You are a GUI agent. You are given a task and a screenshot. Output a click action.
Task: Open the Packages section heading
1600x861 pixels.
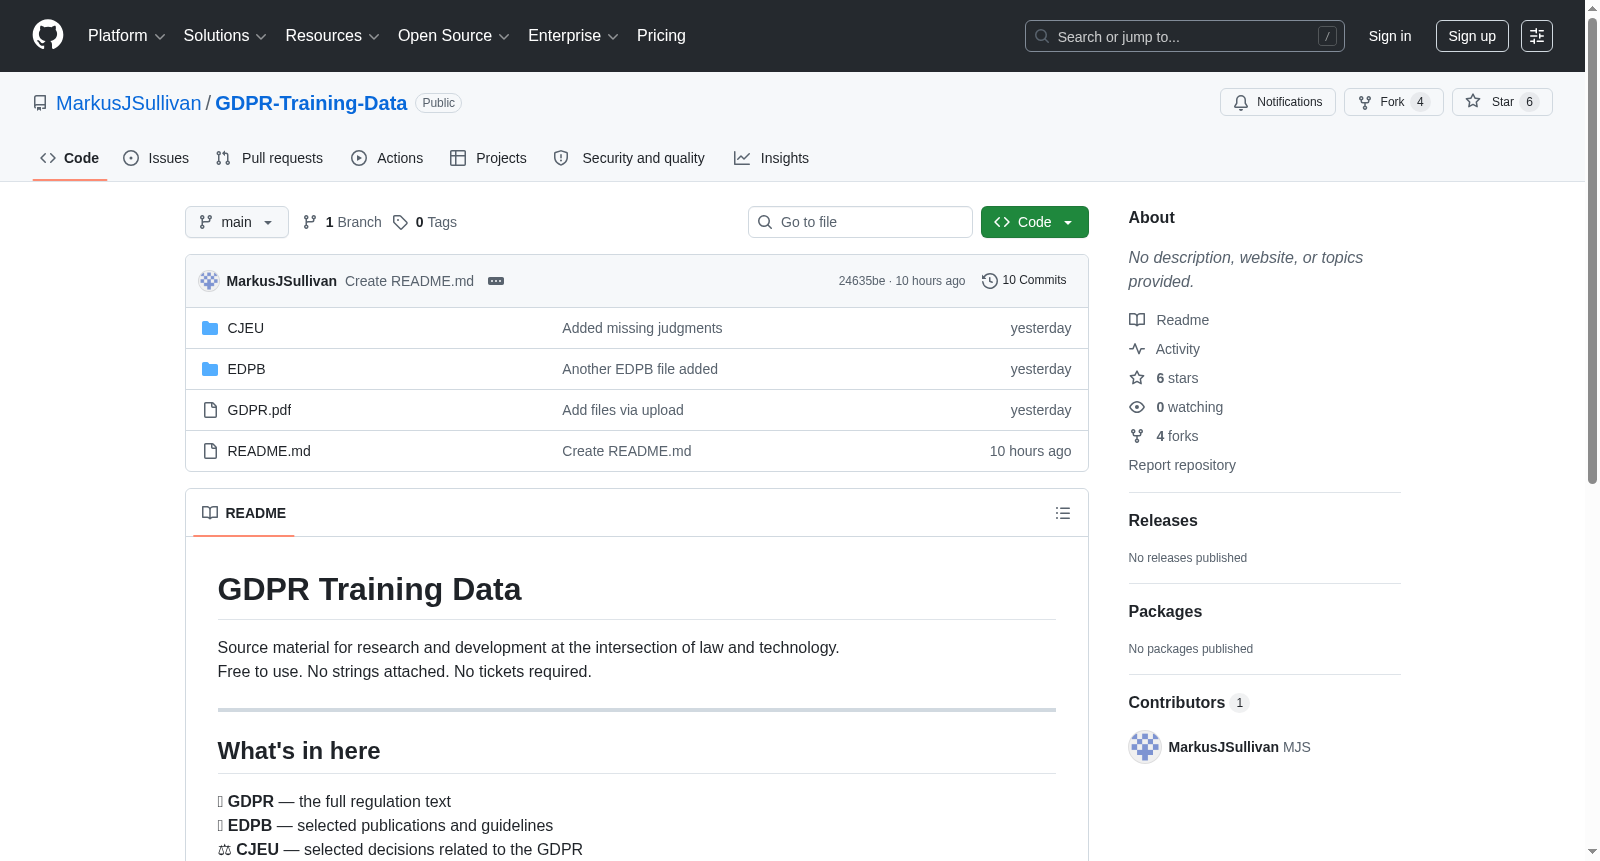[1165, 612]
